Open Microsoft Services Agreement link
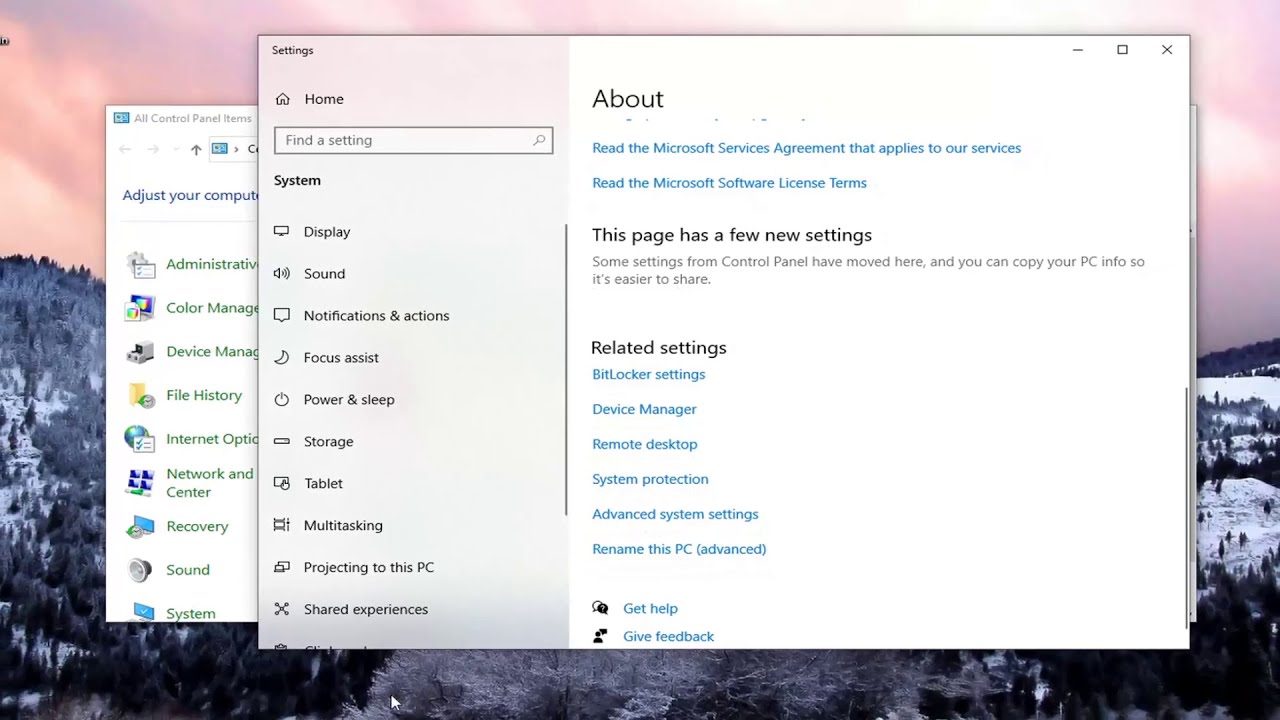The height and width of the screenshot is (720, 1280). click(806, 148)
